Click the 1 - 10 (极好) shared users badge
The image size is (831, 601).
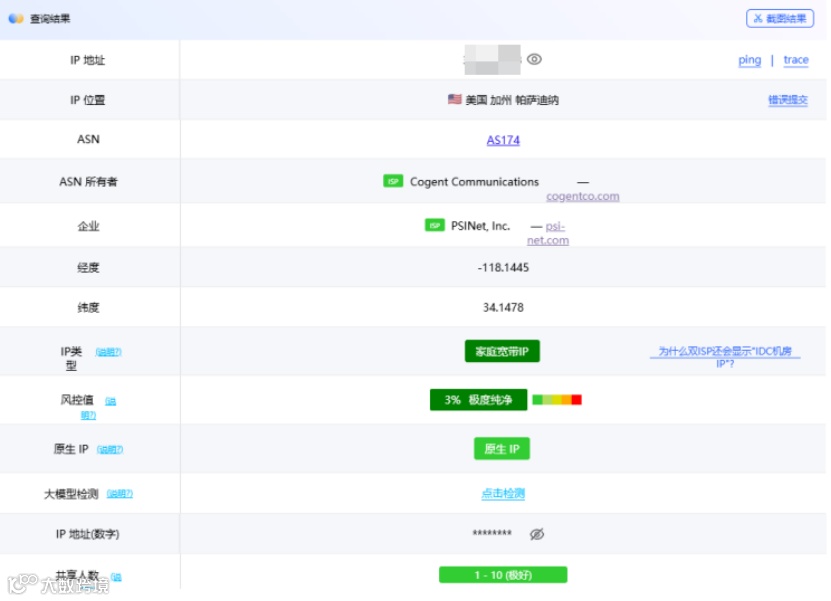coord(503,575)
